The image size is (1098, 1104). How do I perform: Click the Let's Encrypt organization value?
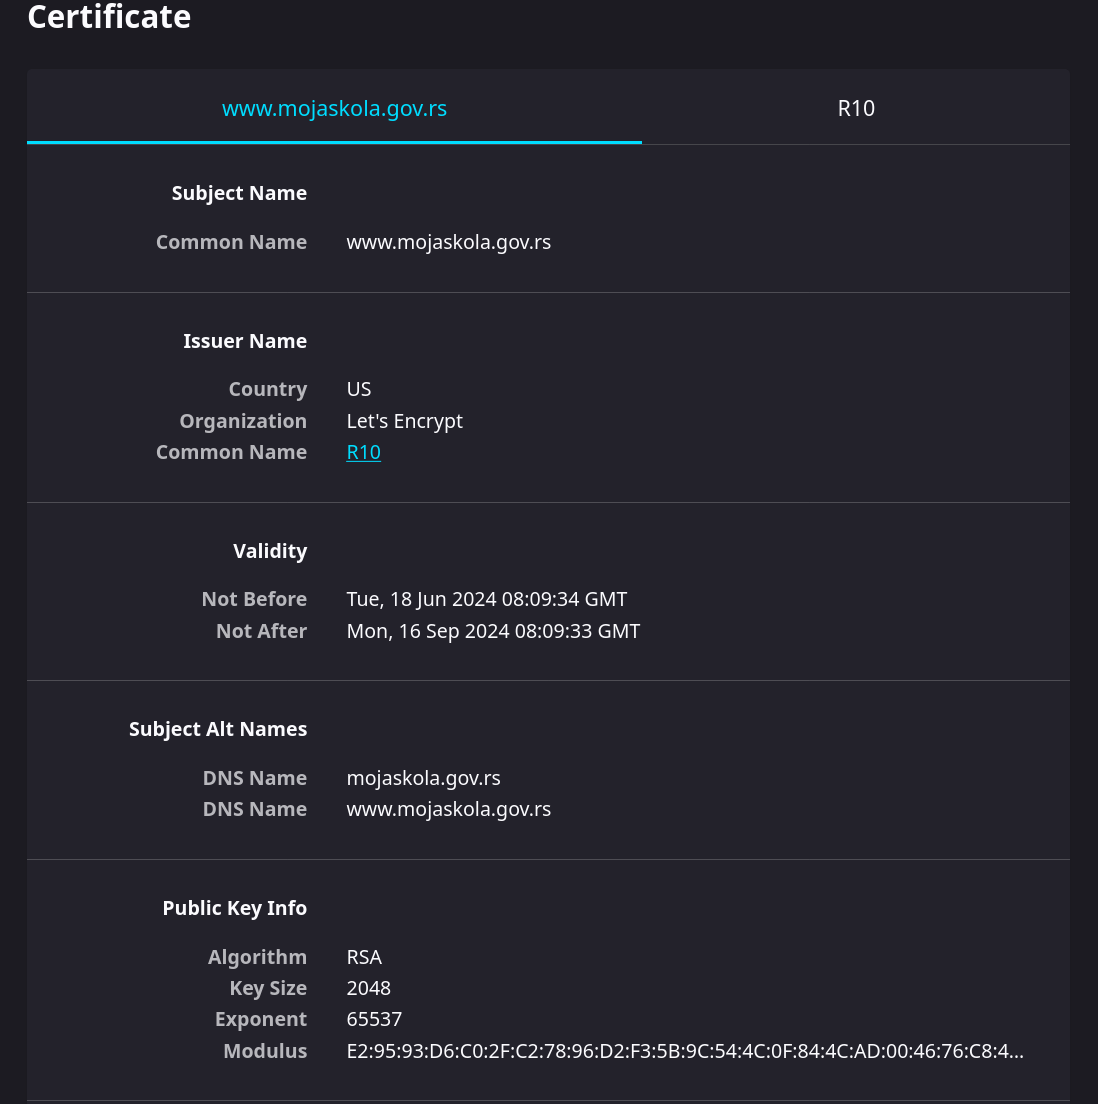(404, 421)
